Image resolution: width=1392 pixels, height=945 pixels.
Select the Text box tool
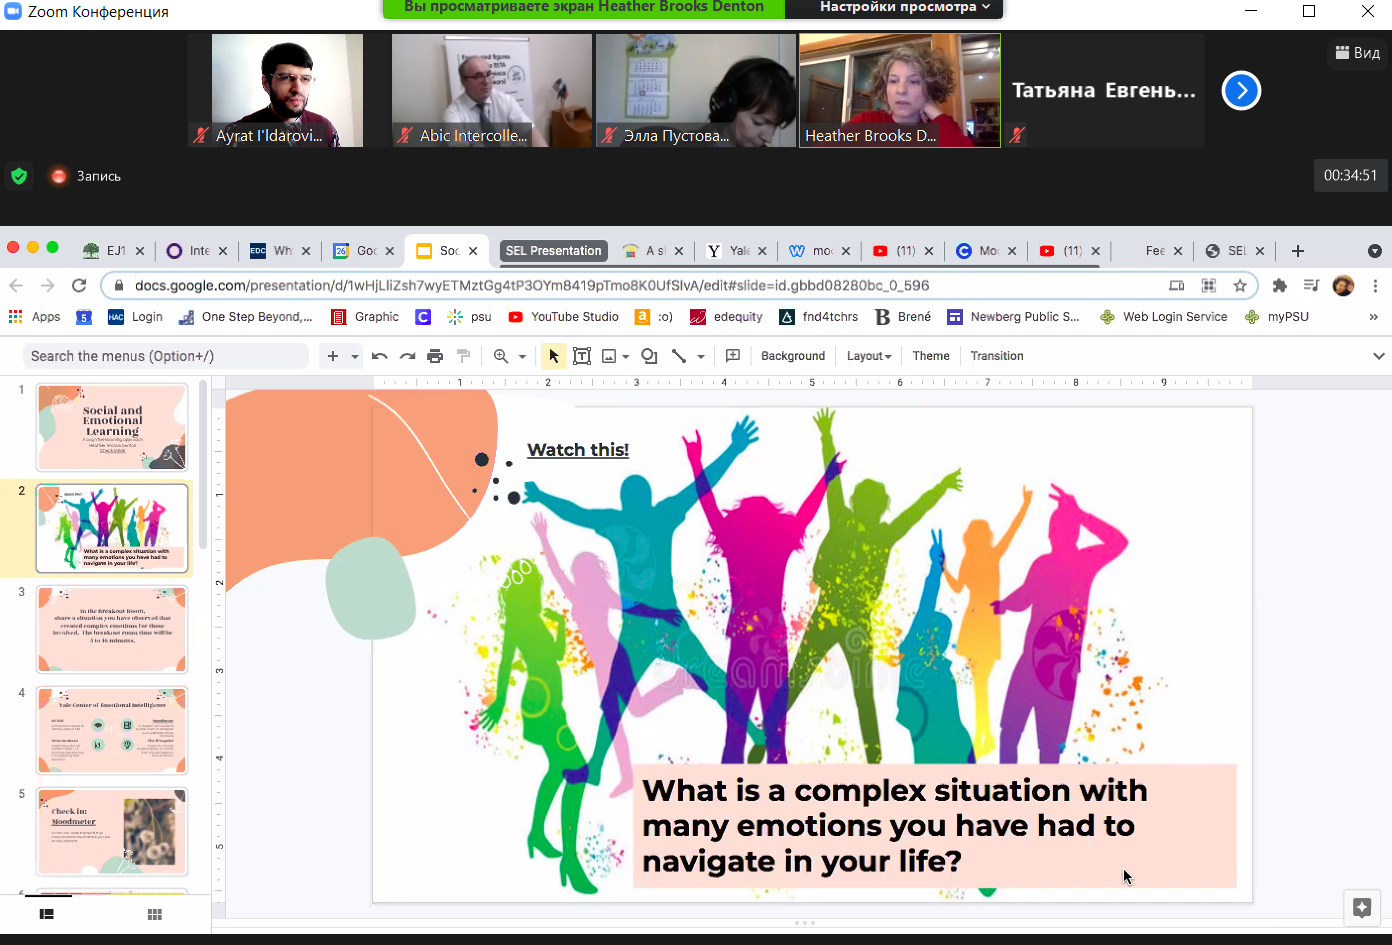click(x=582, y=356)
